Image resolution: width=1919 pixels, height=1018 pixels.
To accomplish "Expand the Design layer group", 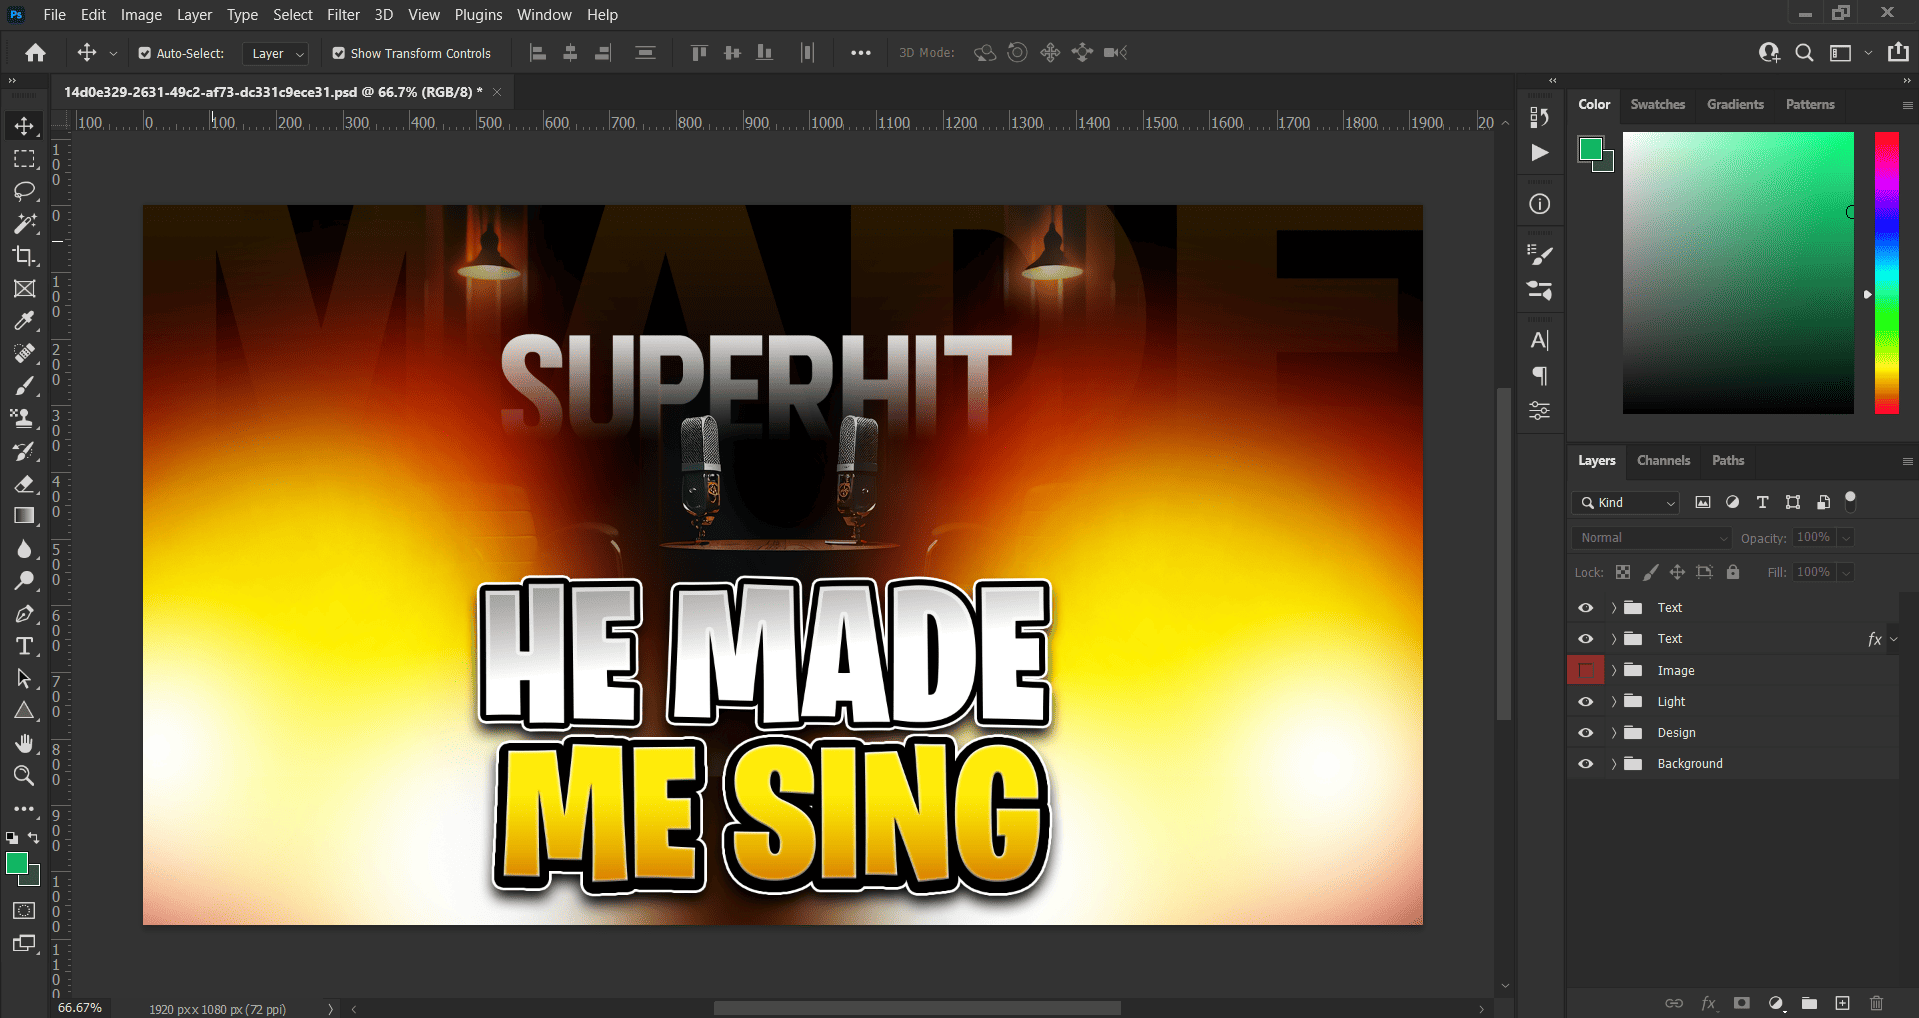I will [1613, 733].
